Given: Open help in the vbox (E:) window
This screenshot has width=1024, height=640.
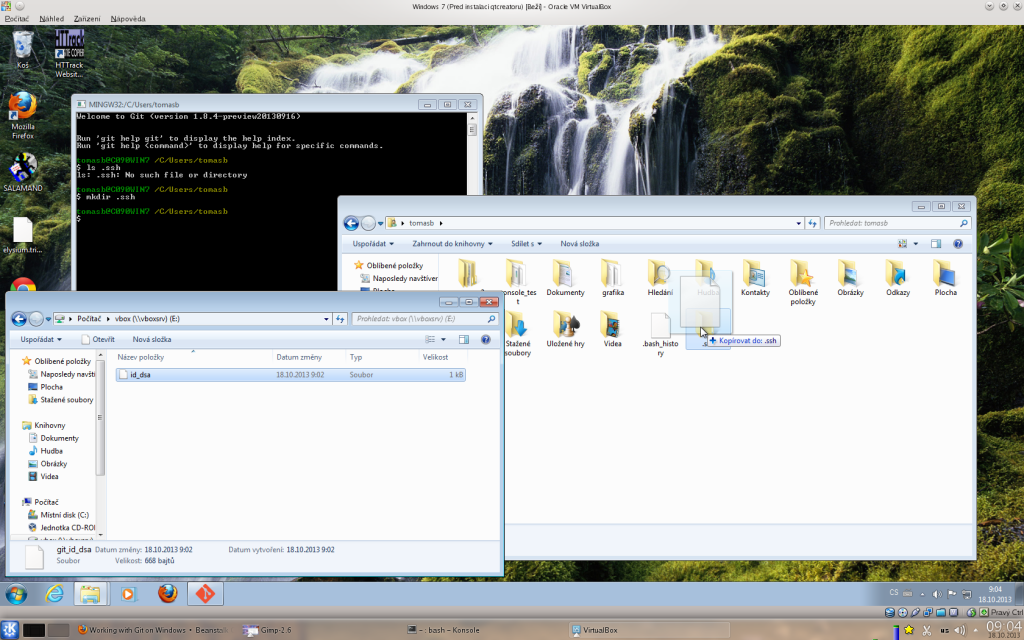Looking at the screenshot, I should click(x=486, y=340).
